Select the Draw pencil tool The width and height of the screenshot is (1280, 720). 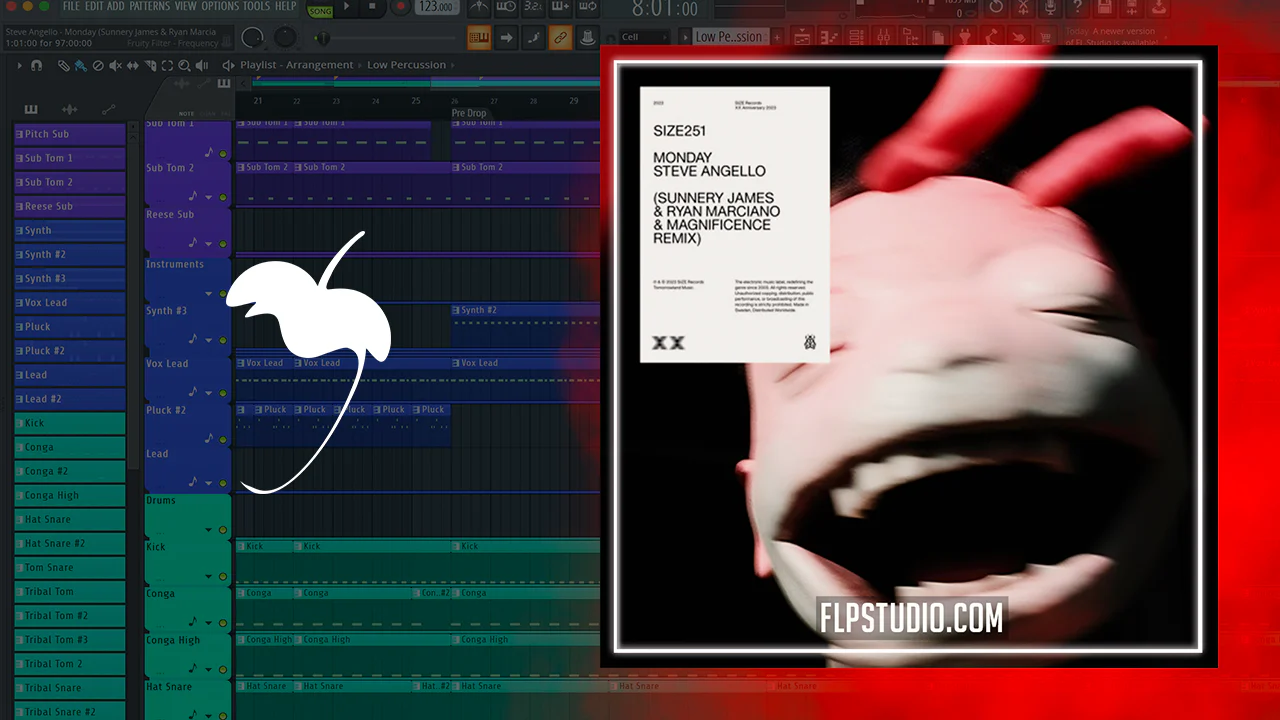pyautogui.click(x=63, y=65)
